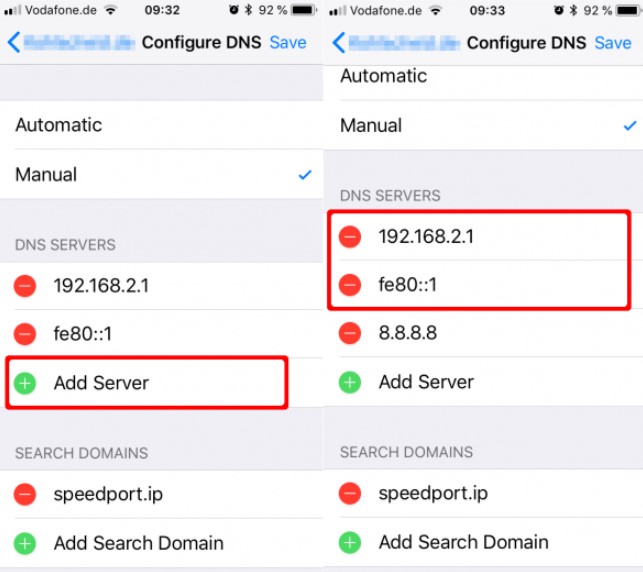This screenshot has height=572, width=643.
Task: Go back using the left screen's back chevron
Action: click(14, 42)
